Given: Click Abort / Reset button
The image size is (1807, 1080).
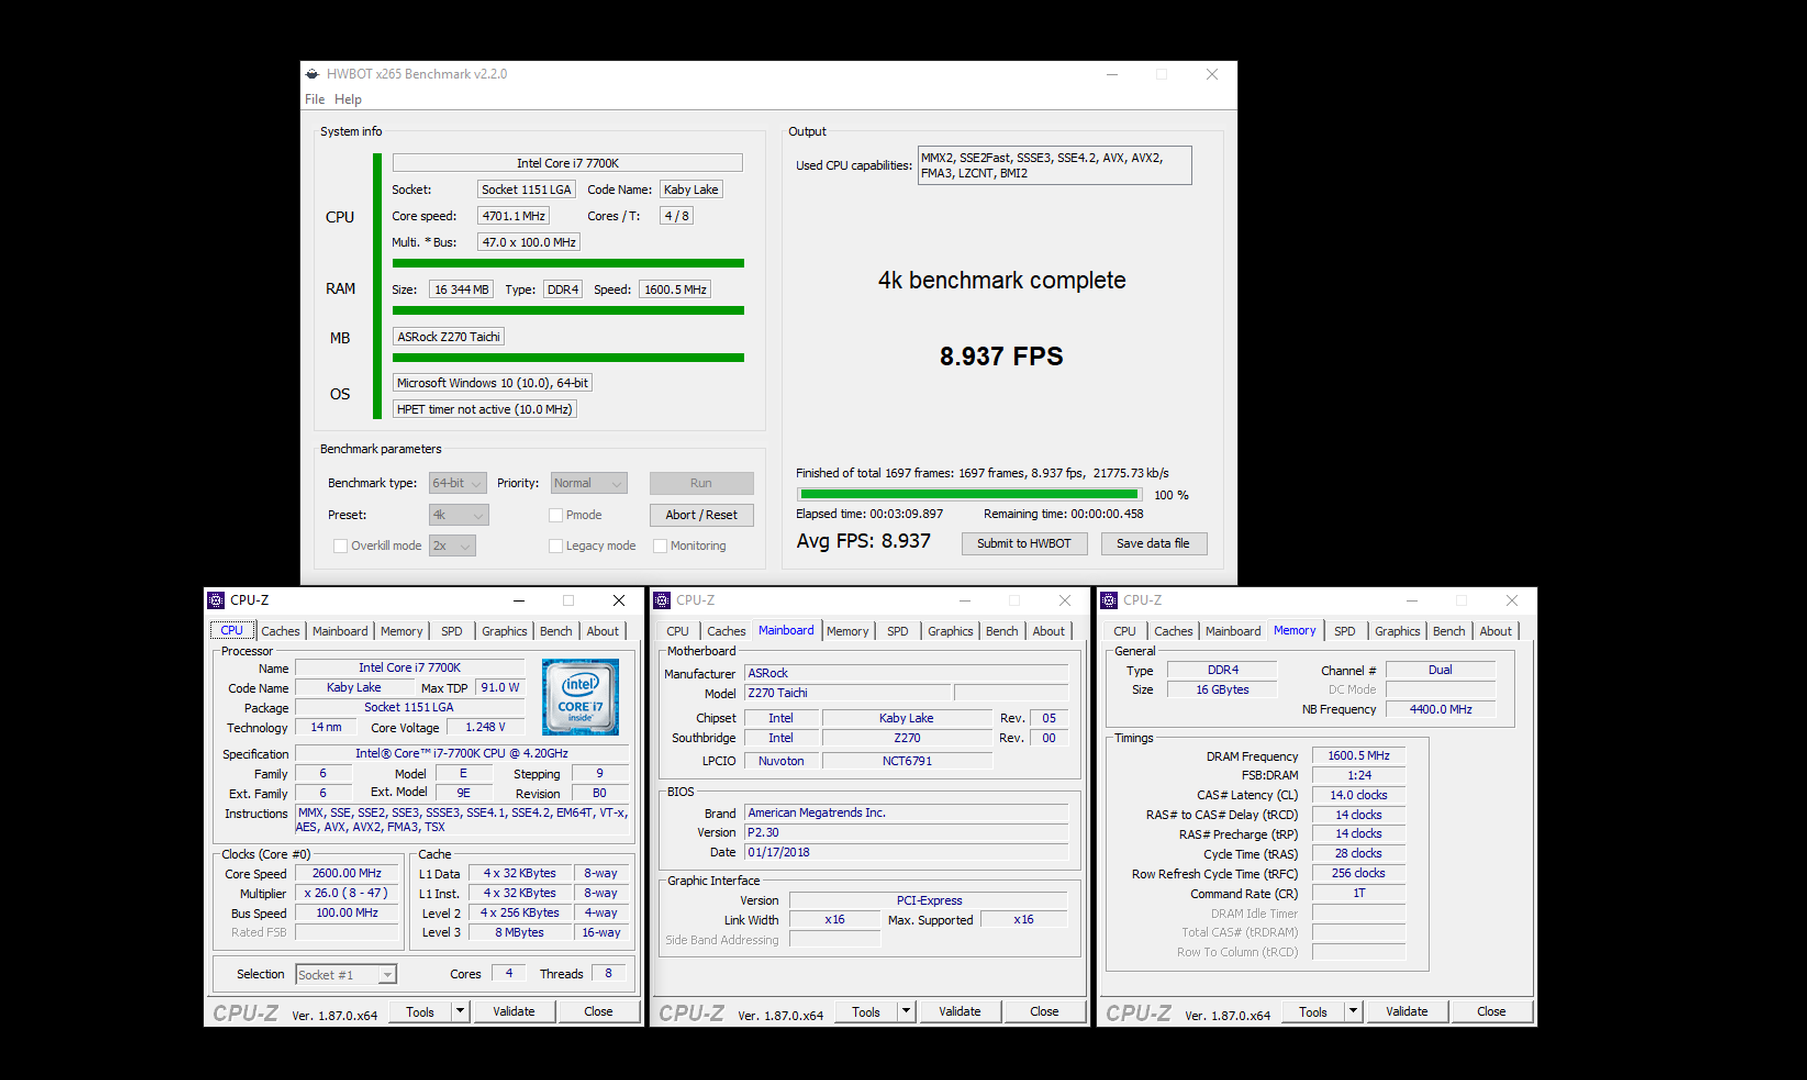Looking at the screenshot, I should (701, 515).
